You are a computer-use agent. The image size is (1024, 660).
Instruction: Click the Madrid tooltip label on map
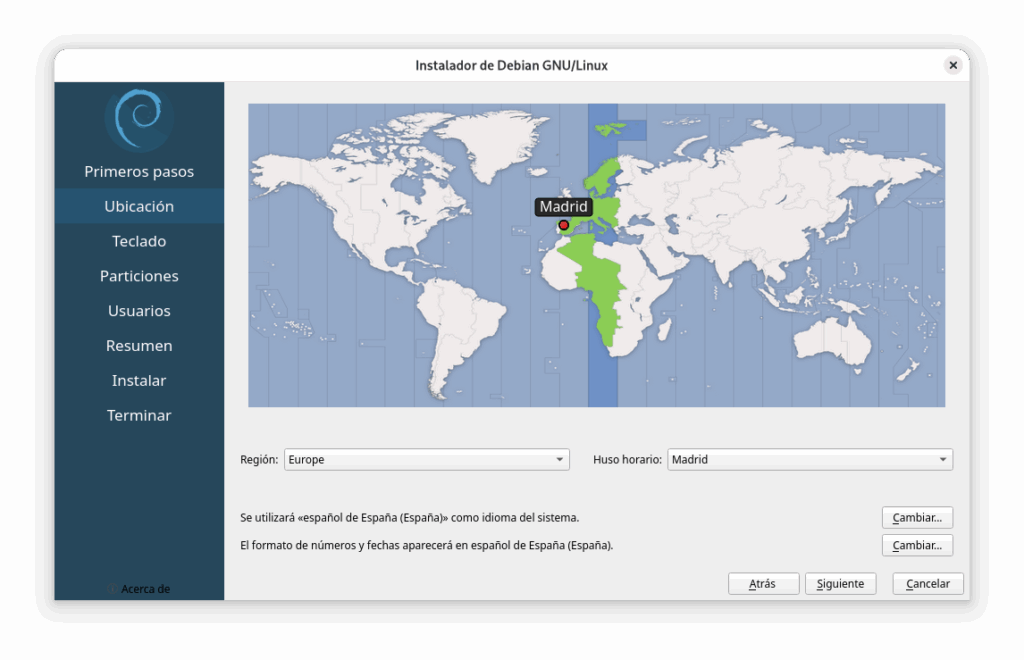point(564,207)
